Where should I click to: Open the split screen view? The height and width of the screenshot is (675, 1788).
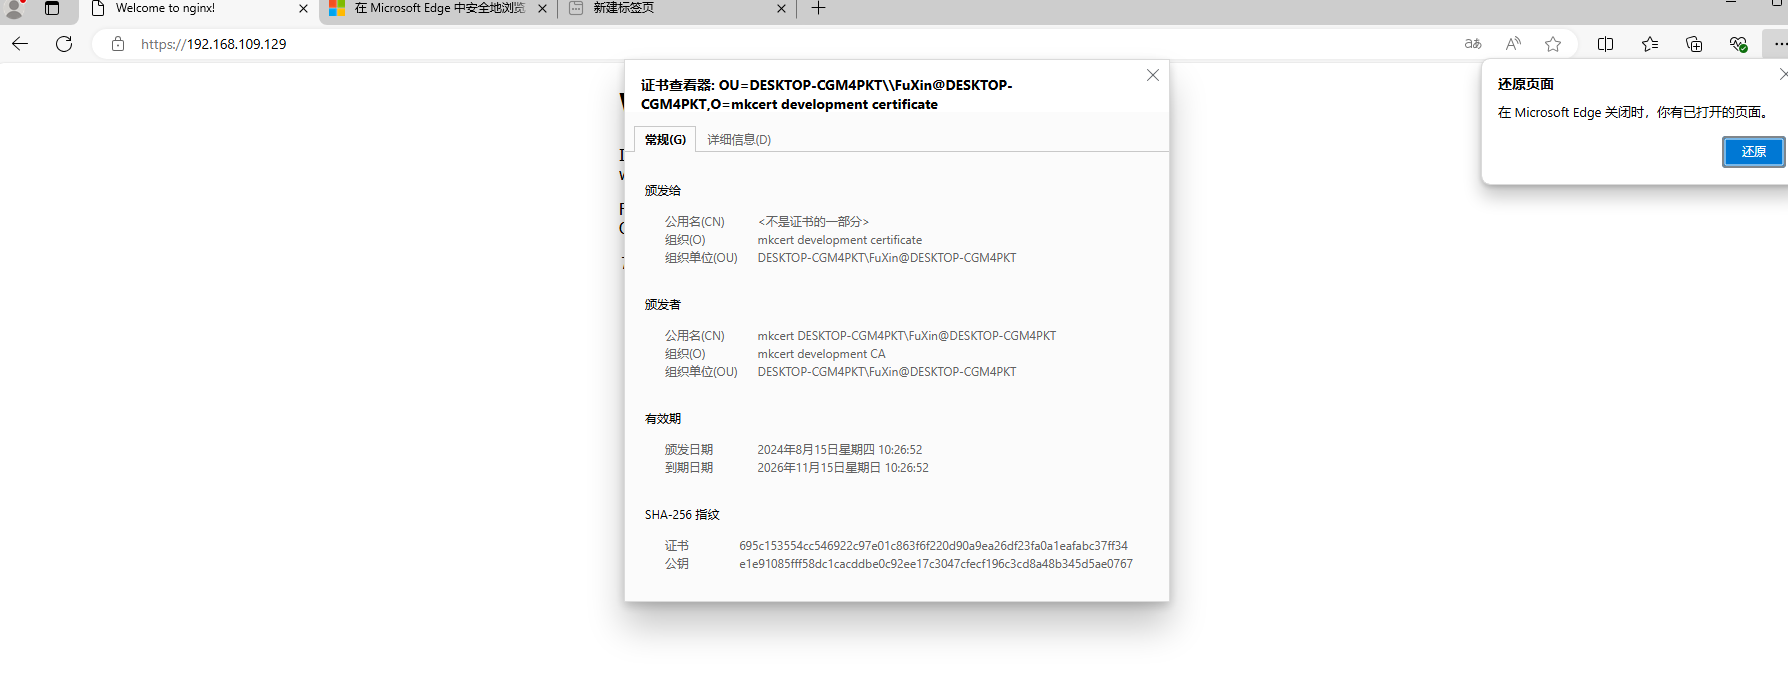pos(1605,44)
